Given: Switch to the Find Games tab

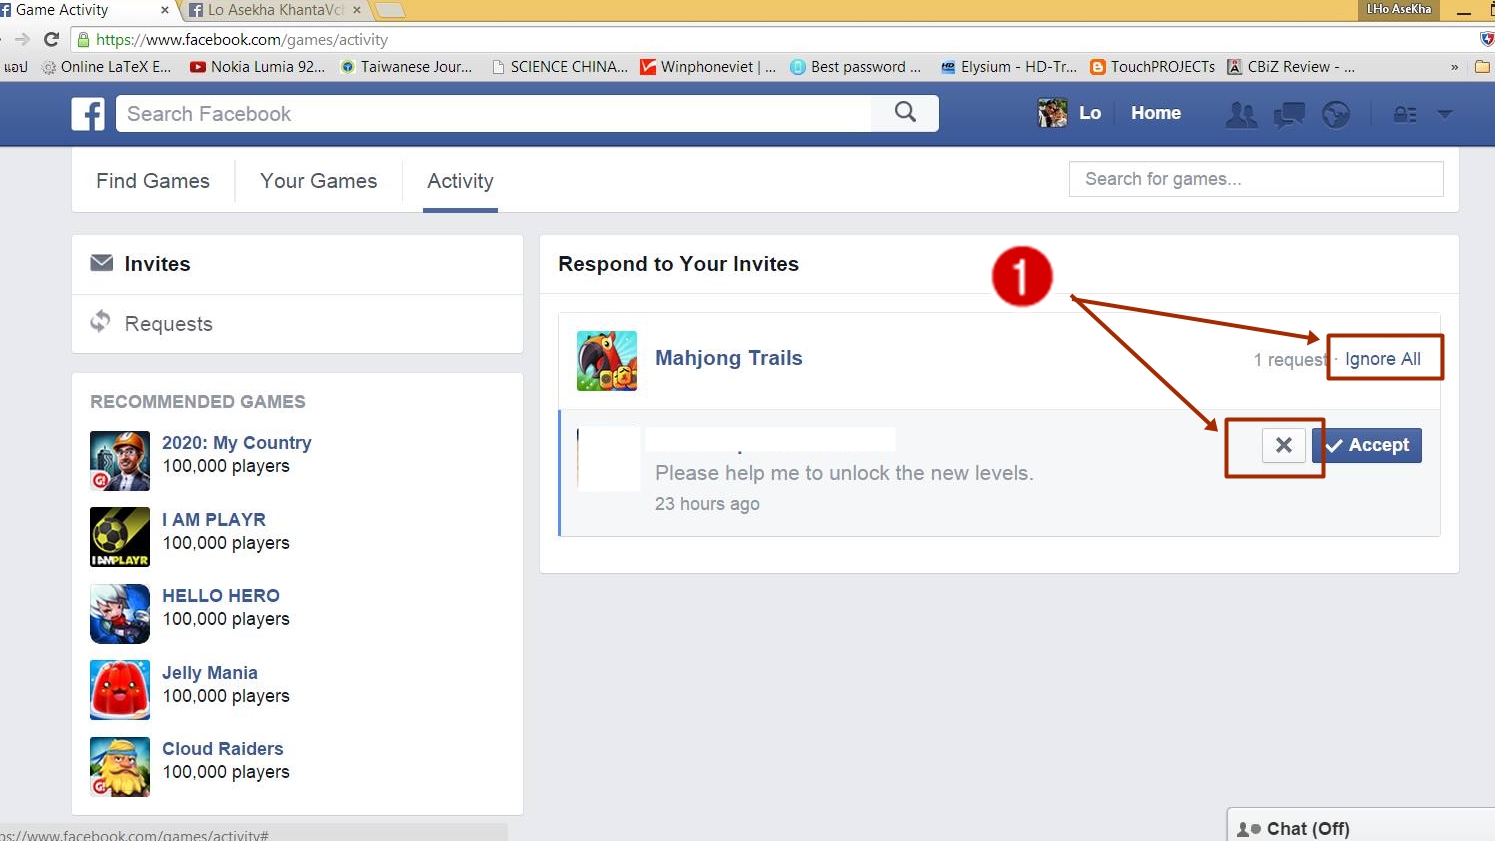Looking at the screenshot, I should pos(153,181).
